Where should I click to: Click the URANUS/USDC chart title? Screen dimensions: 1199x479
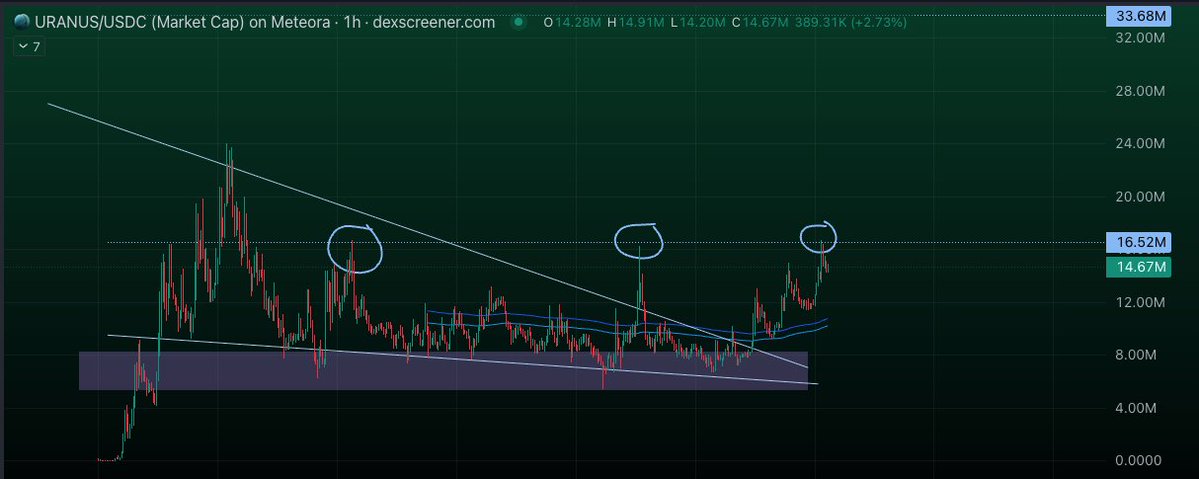pos(265,22)
